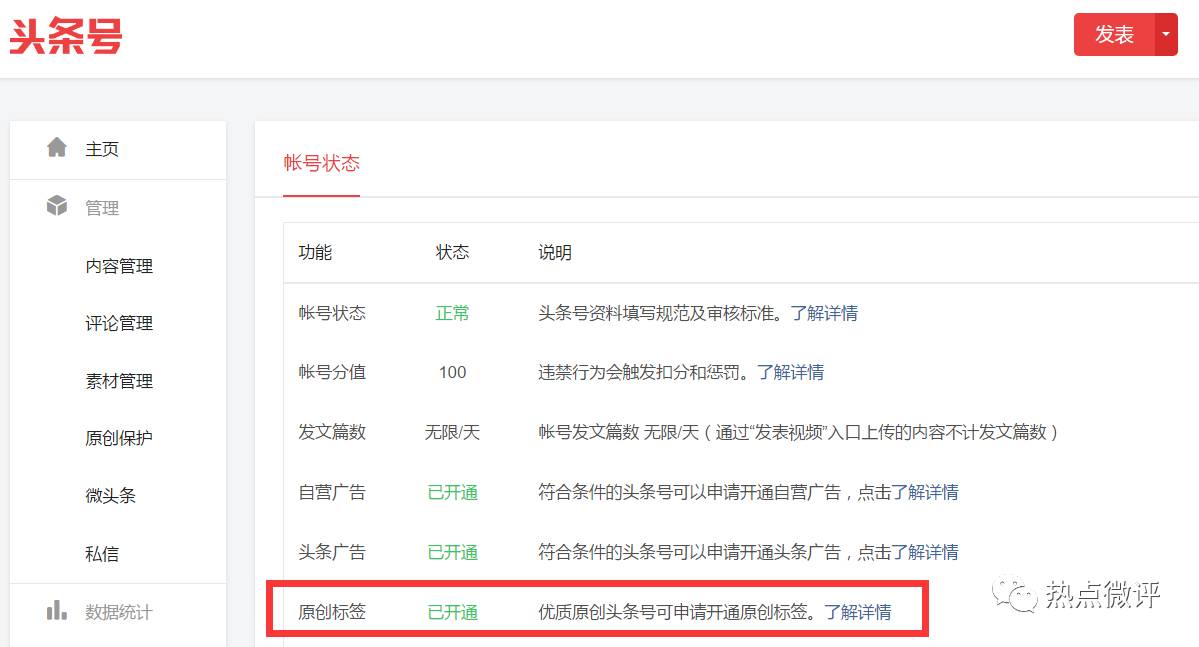The width and height of the screenshot is (1199, 647).
Task: Click the 头条广告 row label
Action: tap(332, 552)
